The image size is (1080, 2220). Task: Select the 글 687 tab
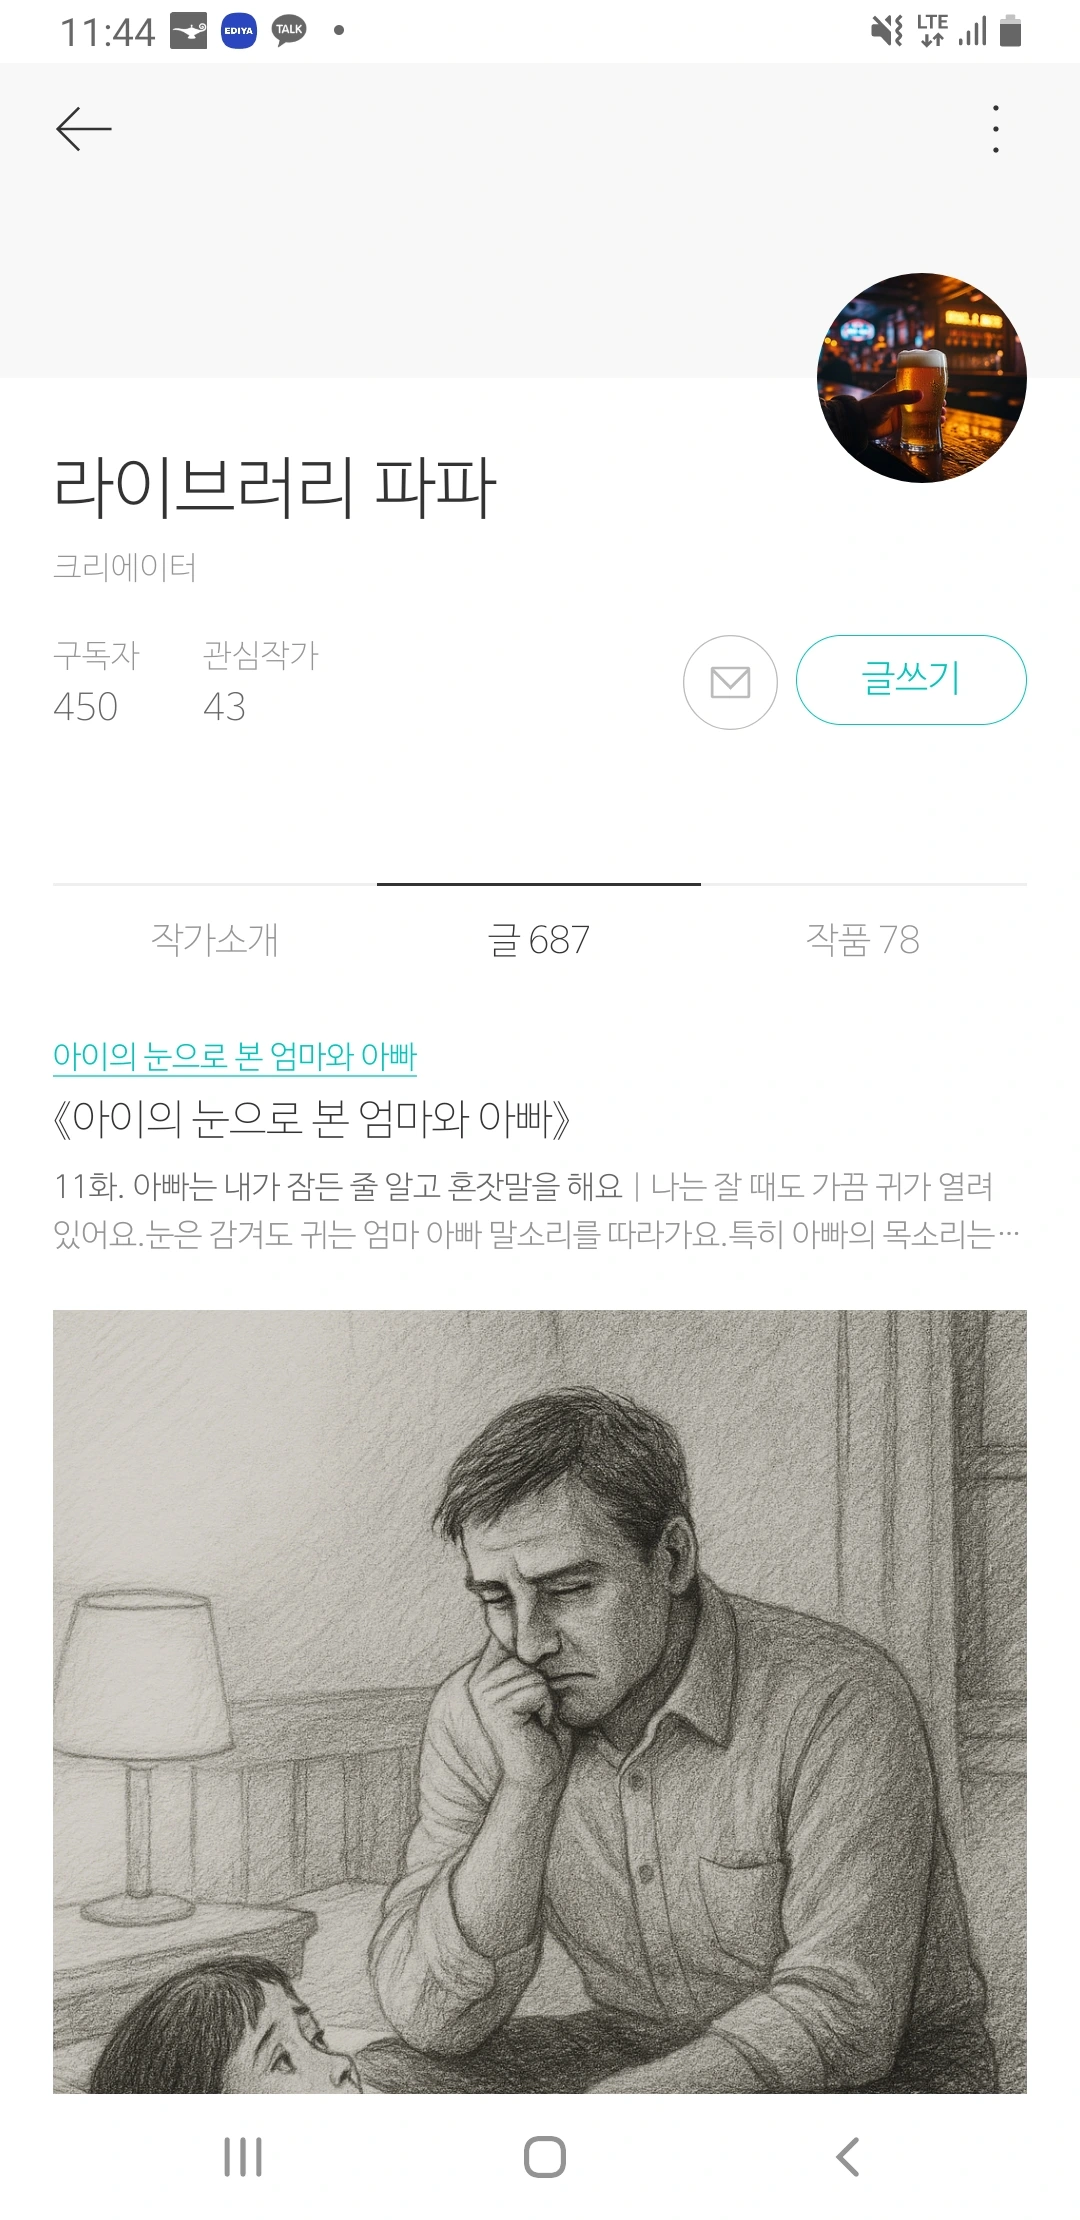click(x=539, y=939)
